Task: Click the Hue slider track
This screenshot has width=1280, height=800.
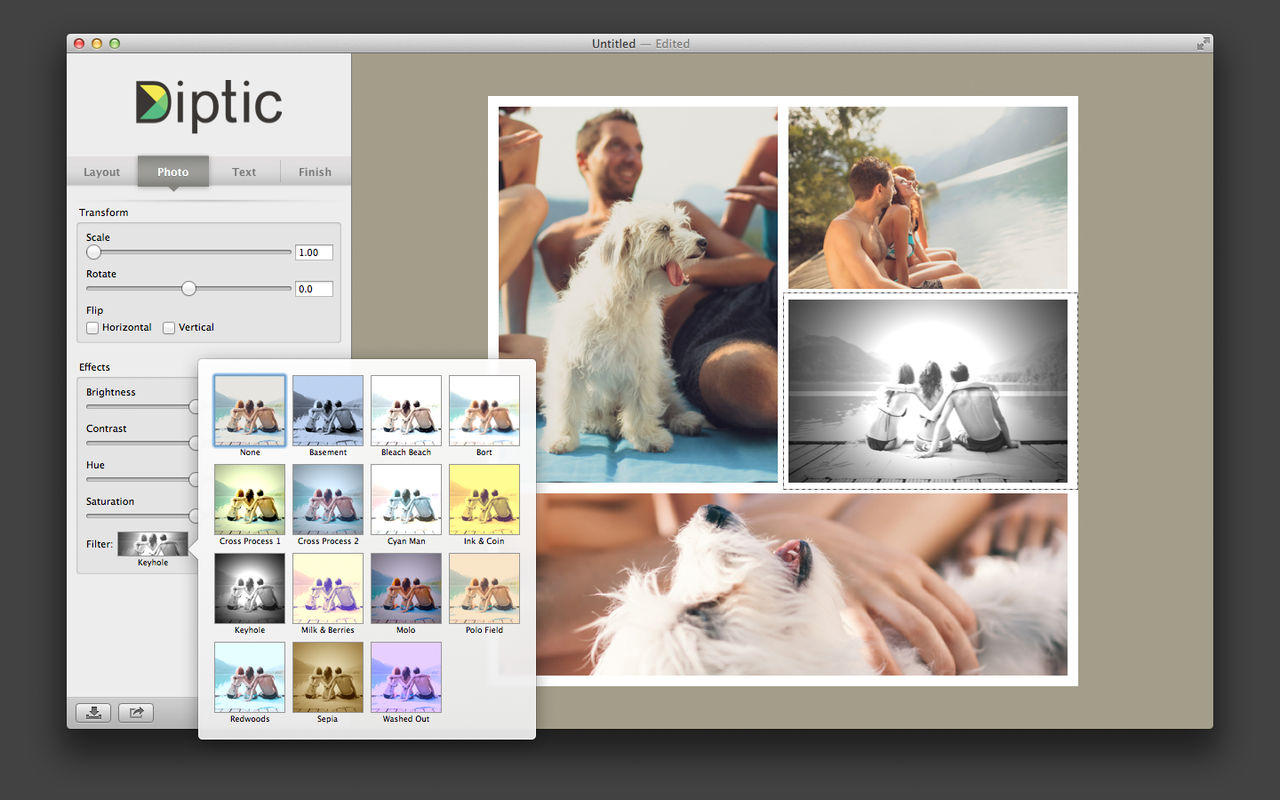Action: [141, 480]
